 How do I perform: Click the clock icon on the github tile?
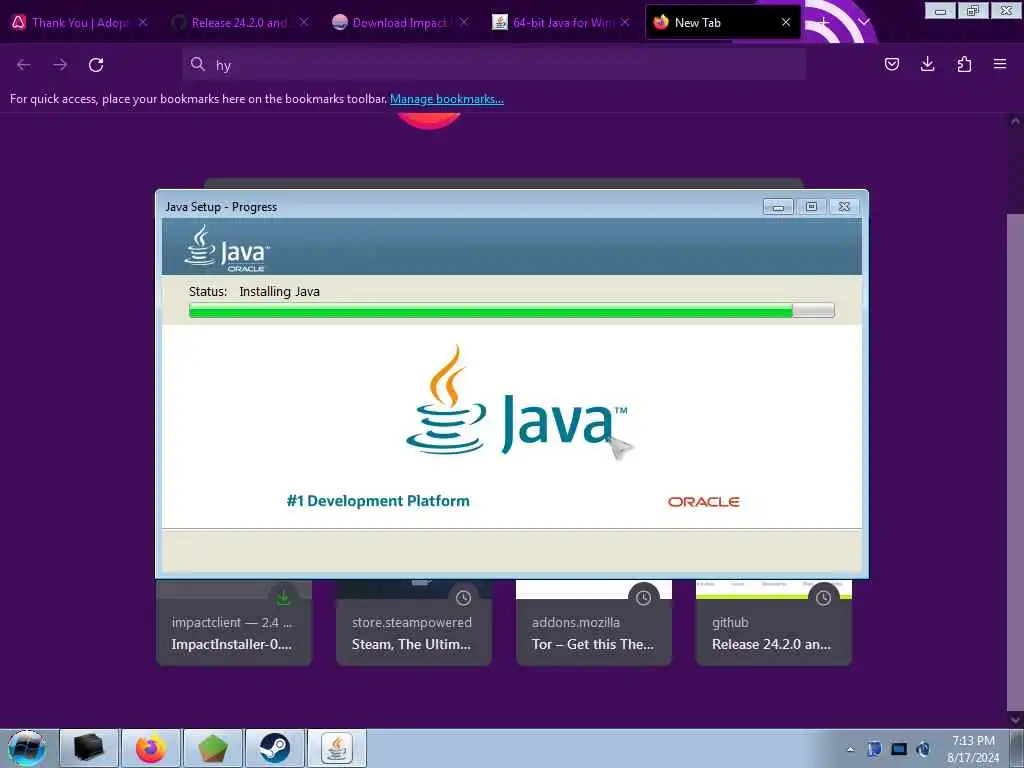pyautogui.click(x=824, y=598)
